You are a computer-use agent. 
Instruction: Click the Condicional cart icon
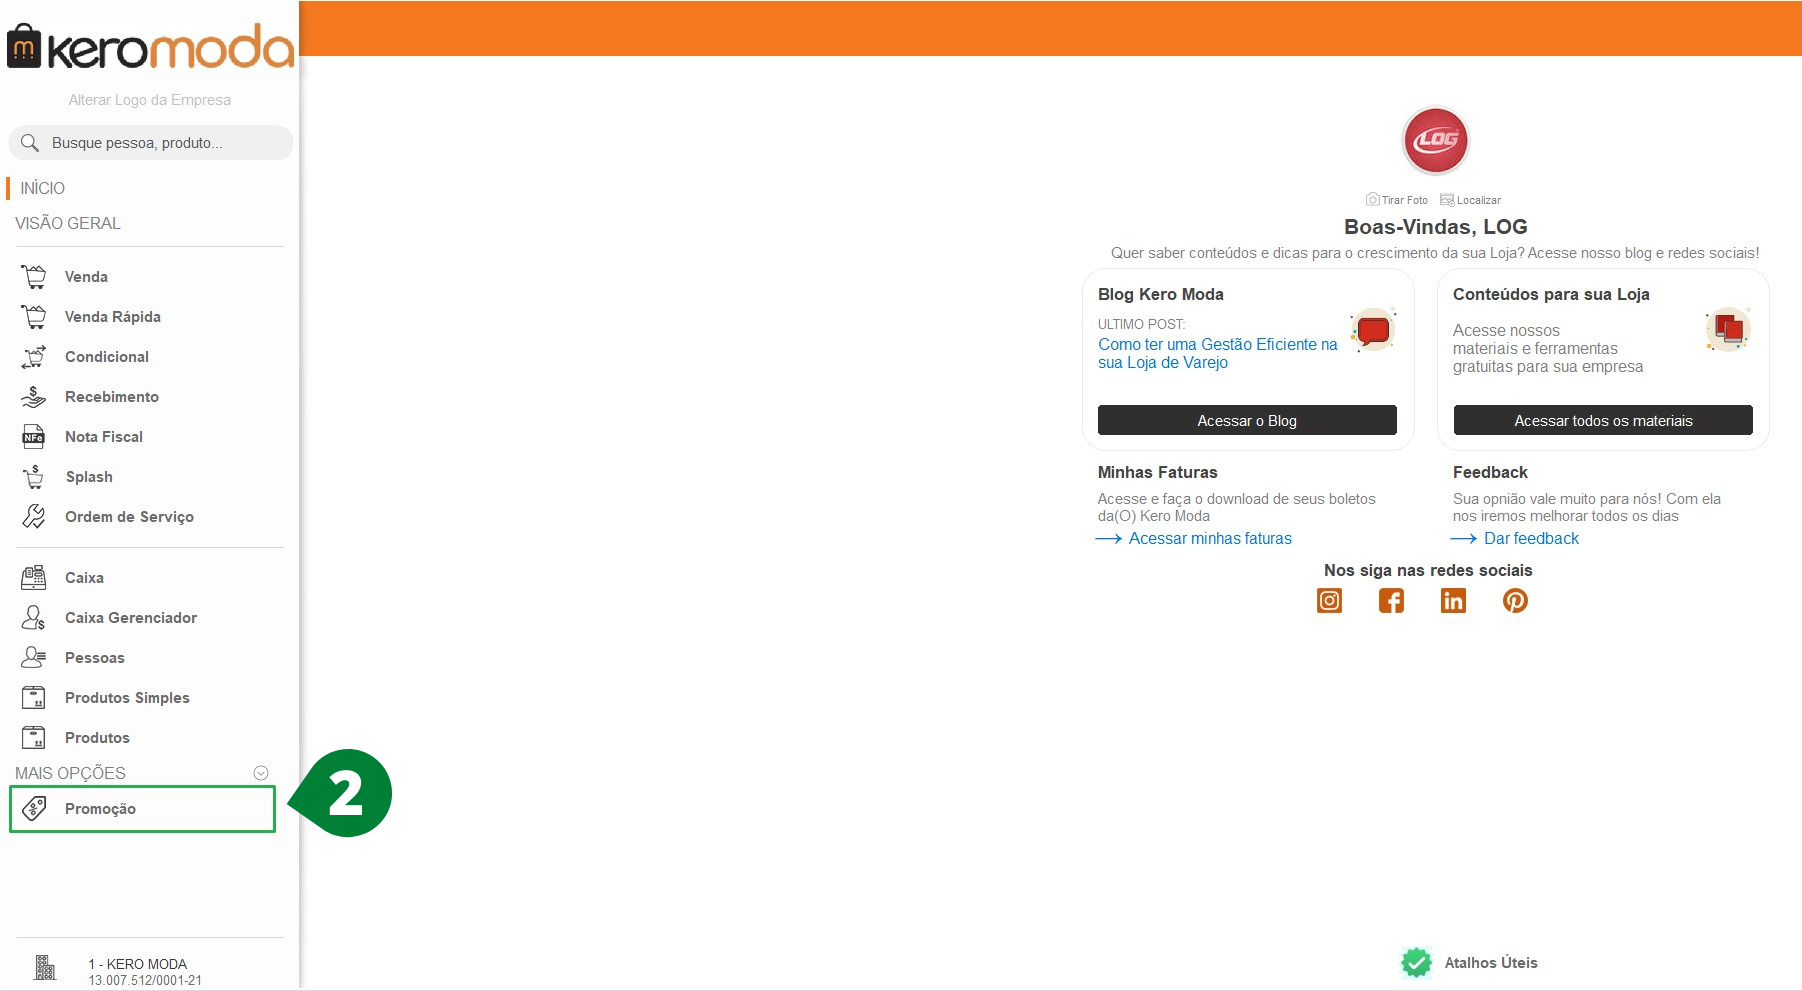pyautogui.click(x=34, y=356)
